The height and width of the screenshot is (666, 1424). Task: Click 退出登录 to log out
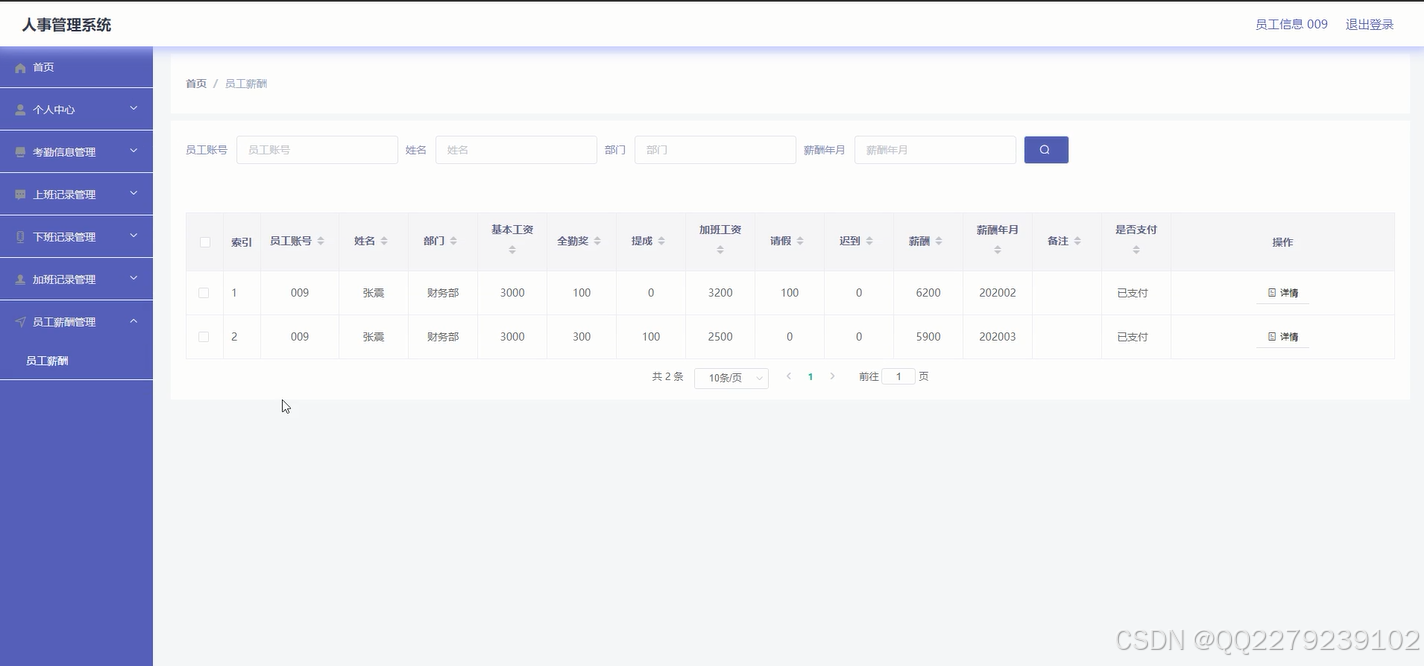pos(1369,23)
